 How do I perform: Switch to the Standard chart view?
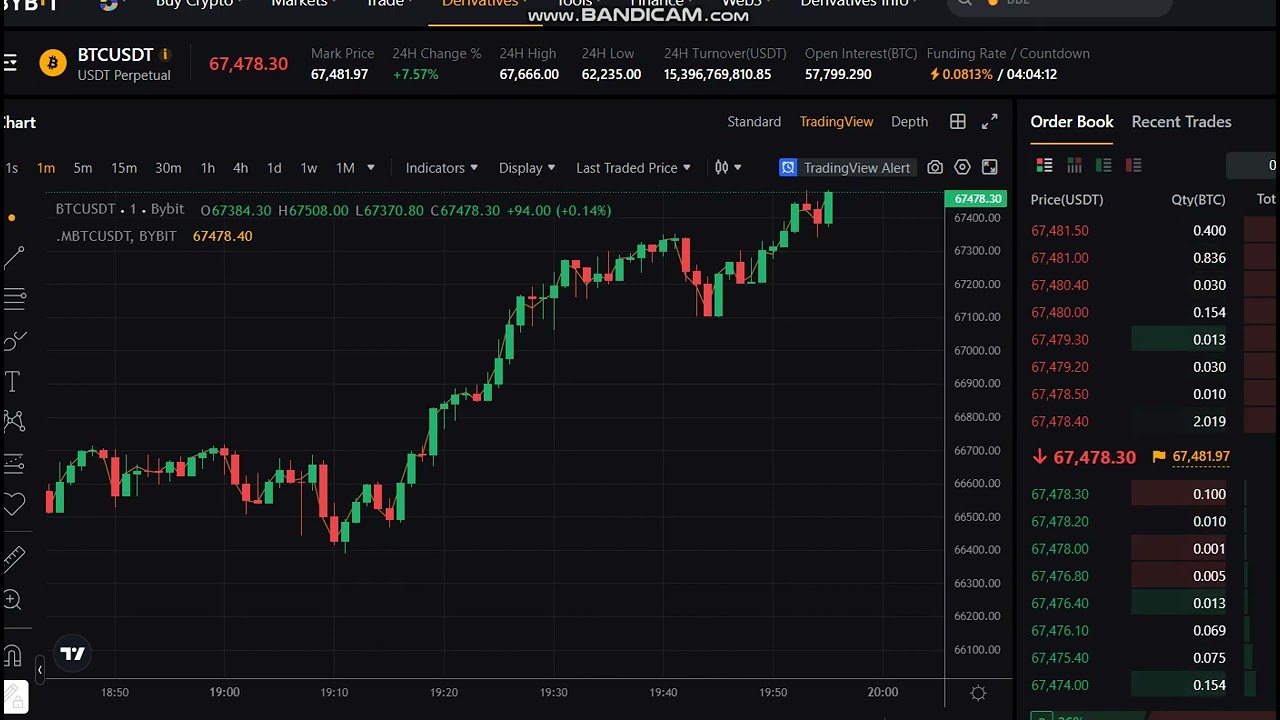[x=754, y=121]
